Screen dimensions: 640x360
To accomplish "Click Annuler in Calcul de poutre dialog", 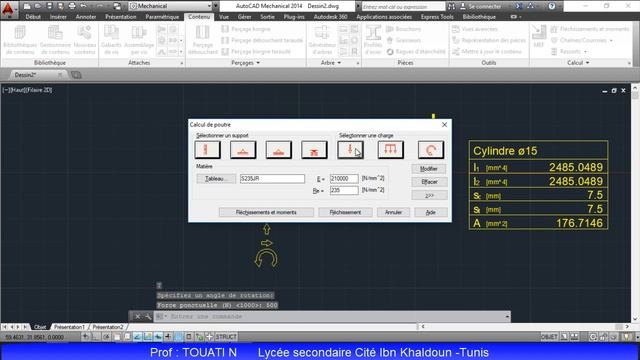I will click(x=393, y=212).
